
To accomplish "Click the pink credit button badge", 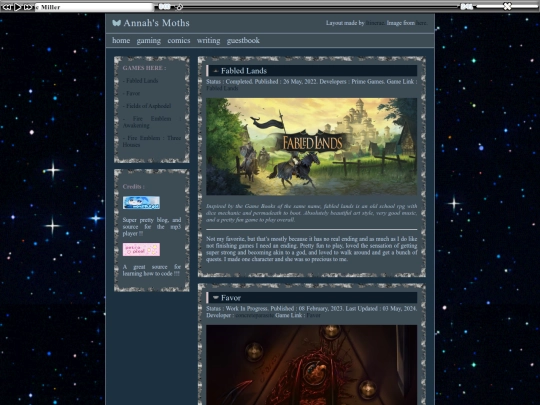I will point(141,249).
